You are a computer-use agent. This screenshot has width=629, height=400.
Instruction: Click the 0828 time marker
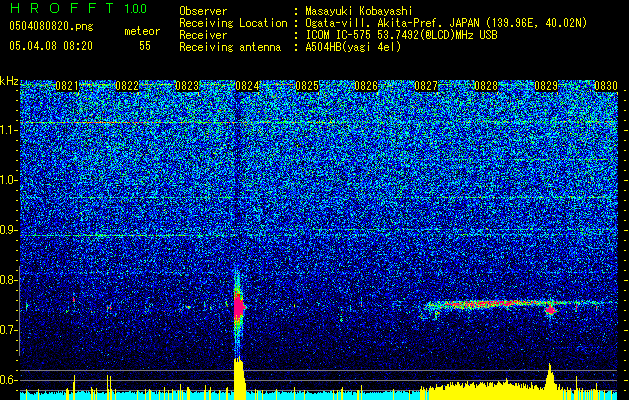[x=486, y=86]
